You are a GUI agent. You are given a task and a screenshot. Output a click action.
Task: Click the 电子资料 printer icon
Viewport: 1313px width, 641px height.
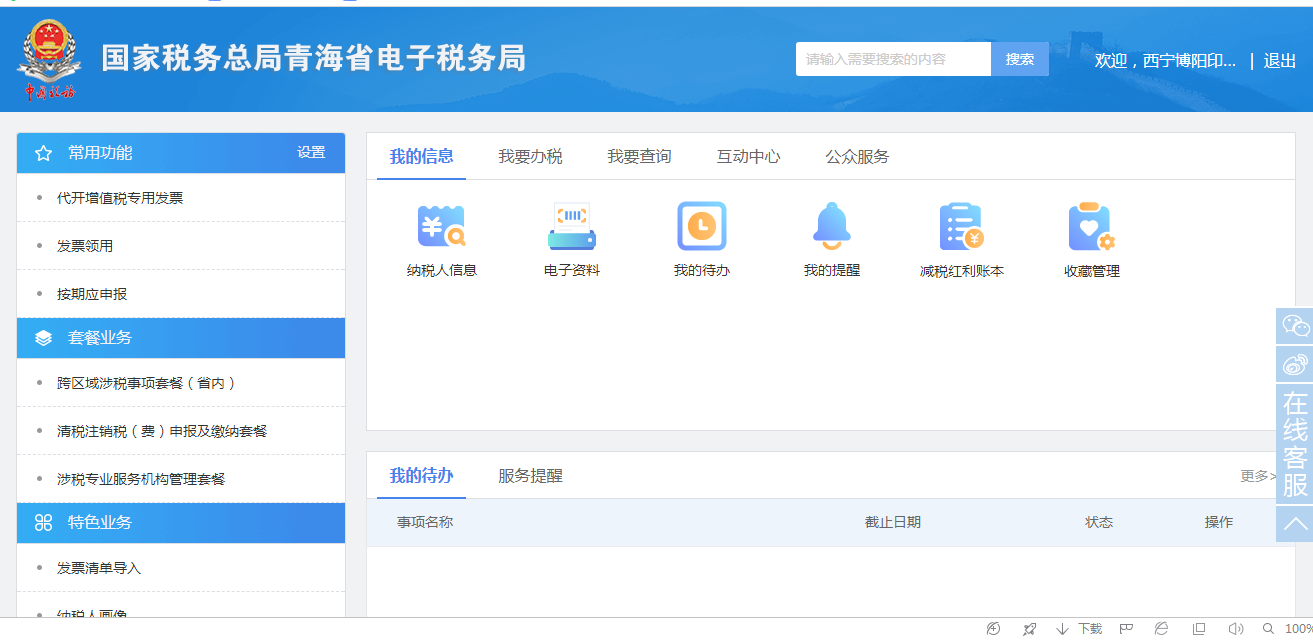571,227
